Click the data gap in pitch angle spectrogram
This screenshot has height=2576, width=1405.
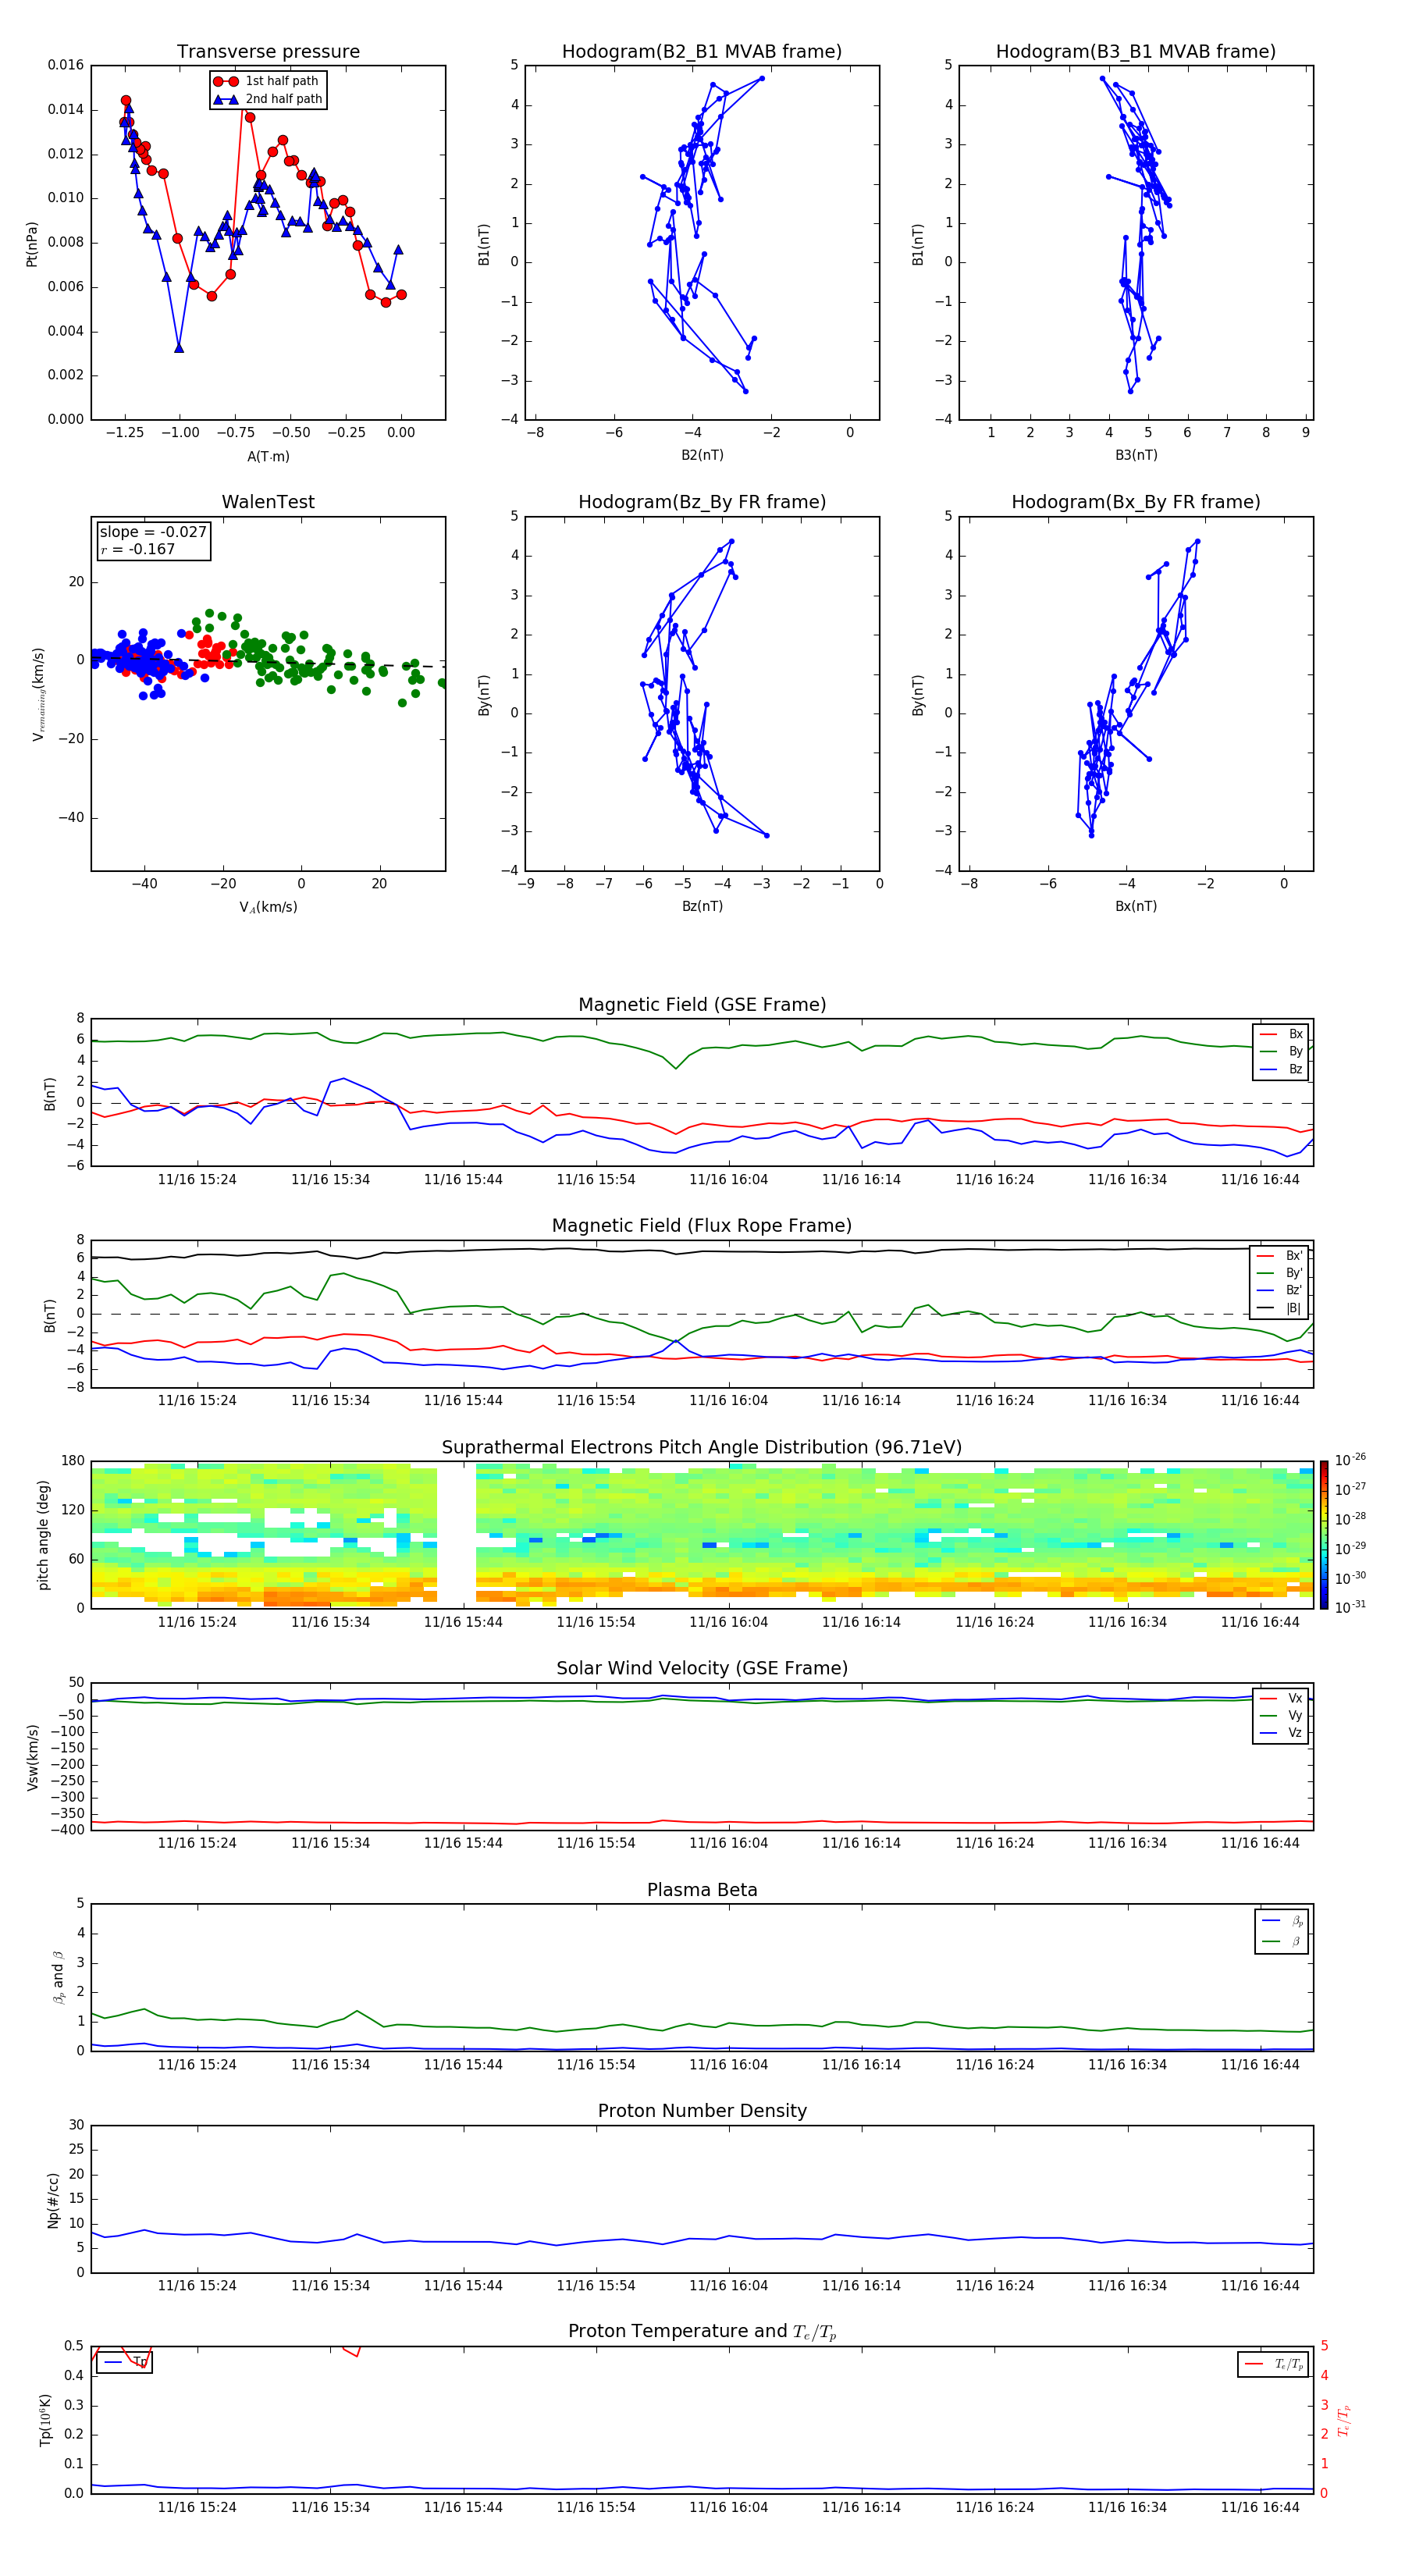pyautogui.click(x=456, y=1535)
